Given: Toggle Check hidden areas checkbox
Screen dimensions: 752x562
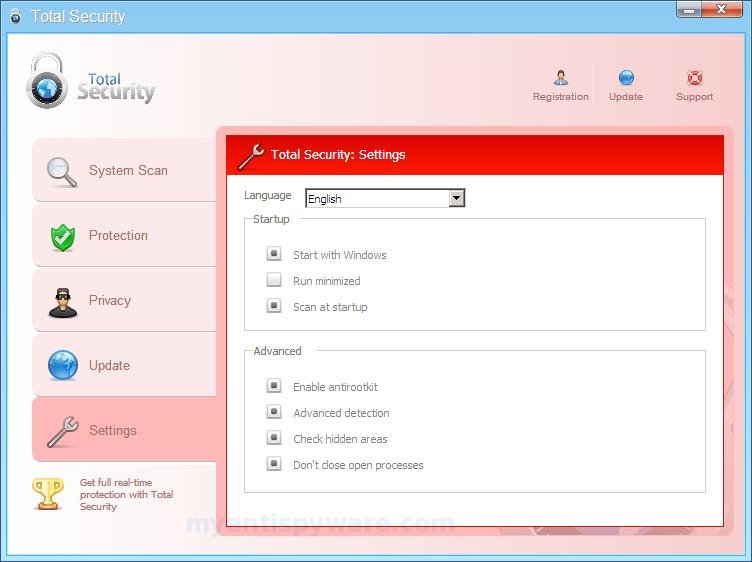Looking at the screenshot, I should (x=274, y=437).
